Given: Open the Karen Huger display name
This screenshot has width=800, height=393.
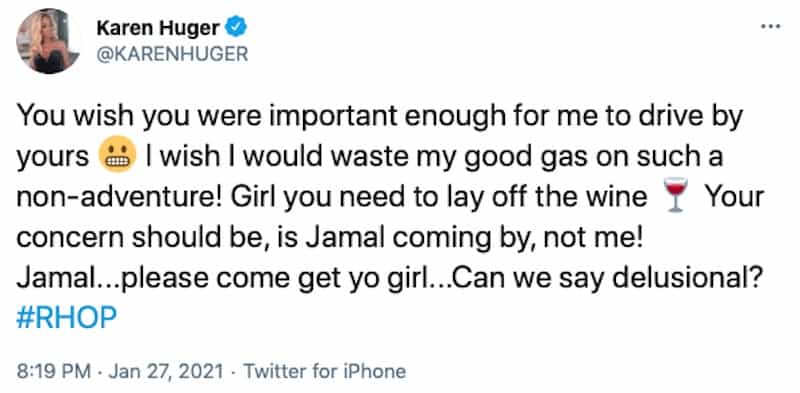Looking at the screenshot, I should tap(158, 29).
